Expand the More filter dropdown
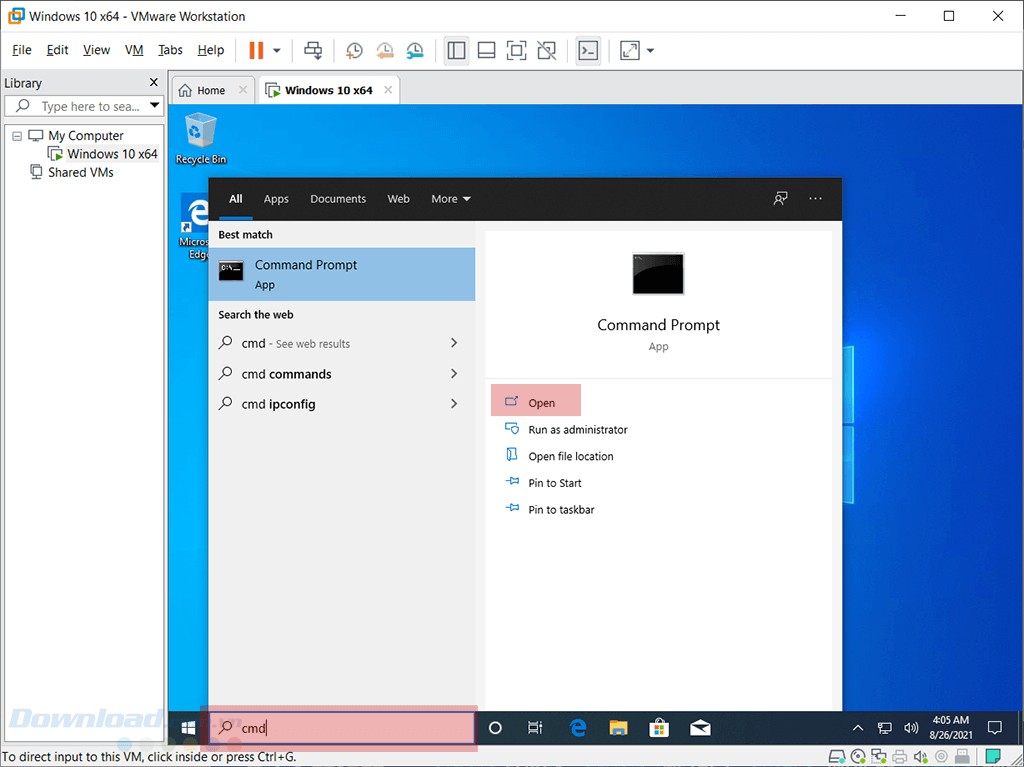Image resolution: width=1024 pixels, height=767 pixels. [450, 199]
